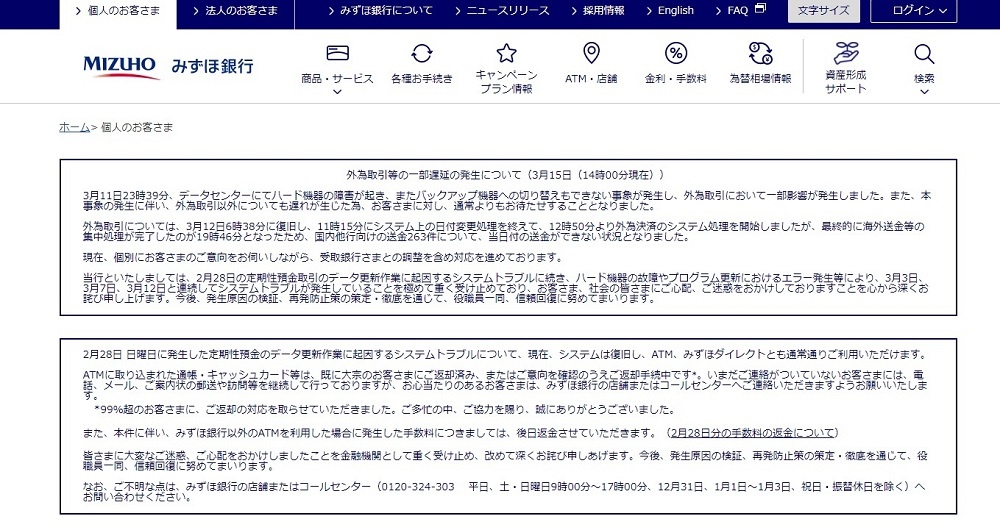Open the ログイン dropdown
The height and width of the screenshot is (530, 1000).
[x=913, y=11]
